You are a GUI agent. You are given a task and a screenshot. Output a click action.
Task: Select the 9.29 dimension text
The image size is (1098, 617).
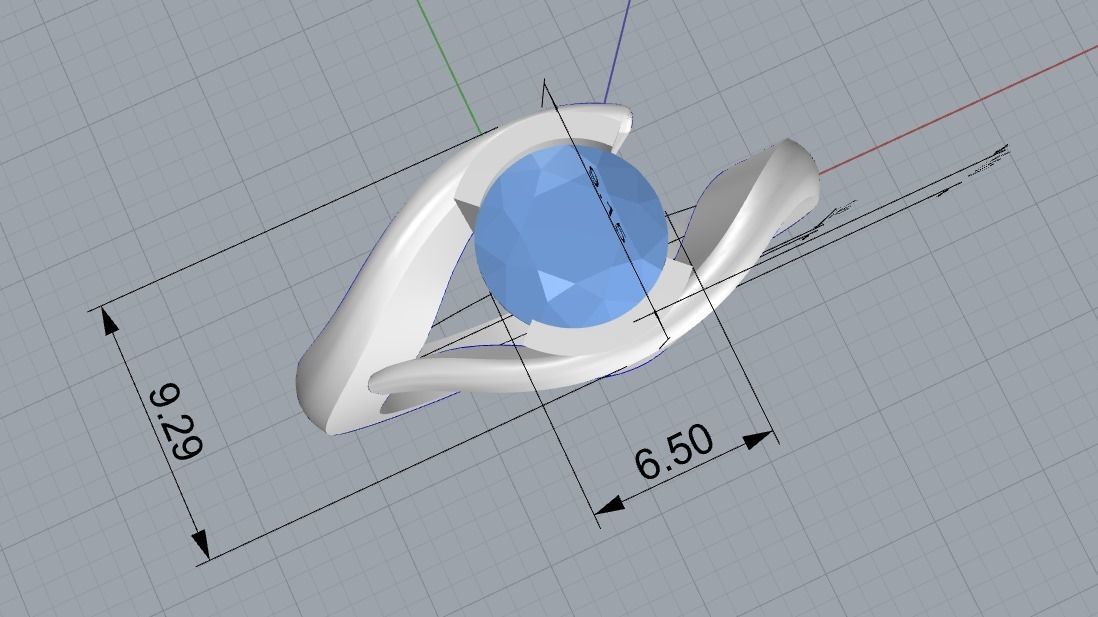[176, 422]
